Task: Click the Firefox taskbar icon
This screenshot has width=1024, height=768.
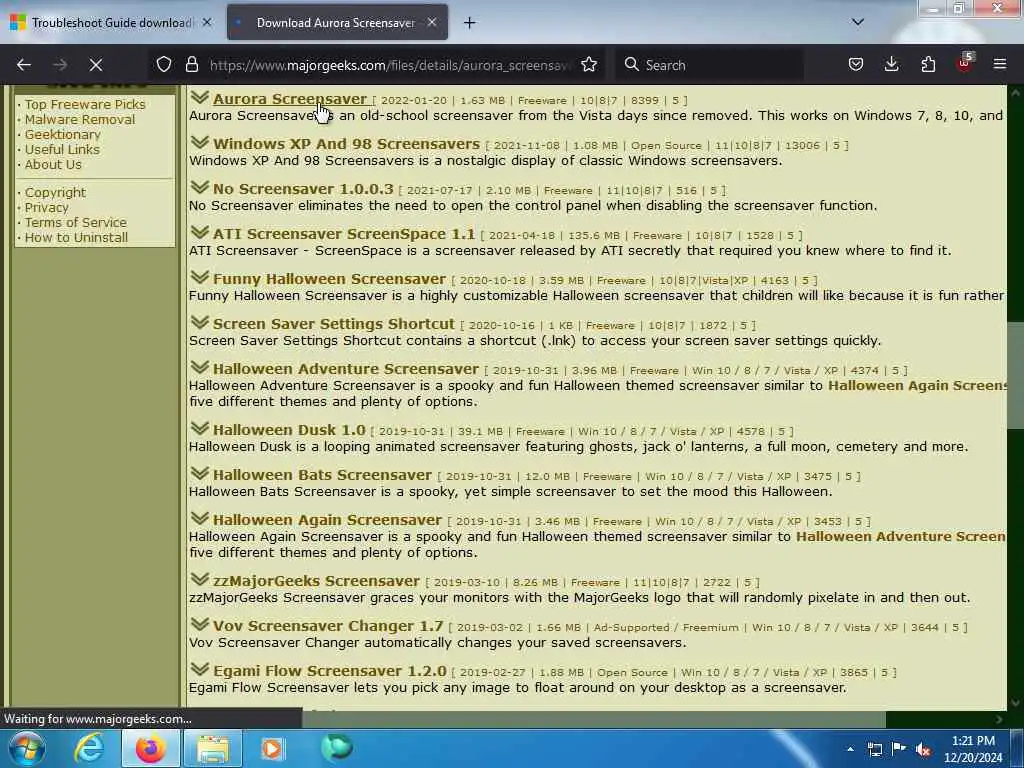Action: pyautogui.click(x=150, y=748)
